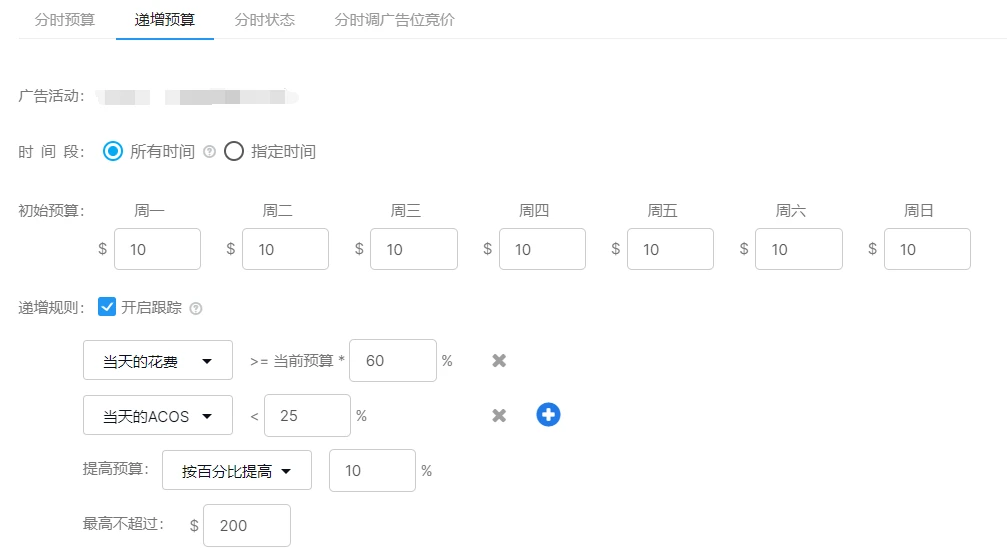The image size is (1007, 556).
Task: Click help icon beside 开启跟踪
Action: pyautogui.click(x=196, y=308)
